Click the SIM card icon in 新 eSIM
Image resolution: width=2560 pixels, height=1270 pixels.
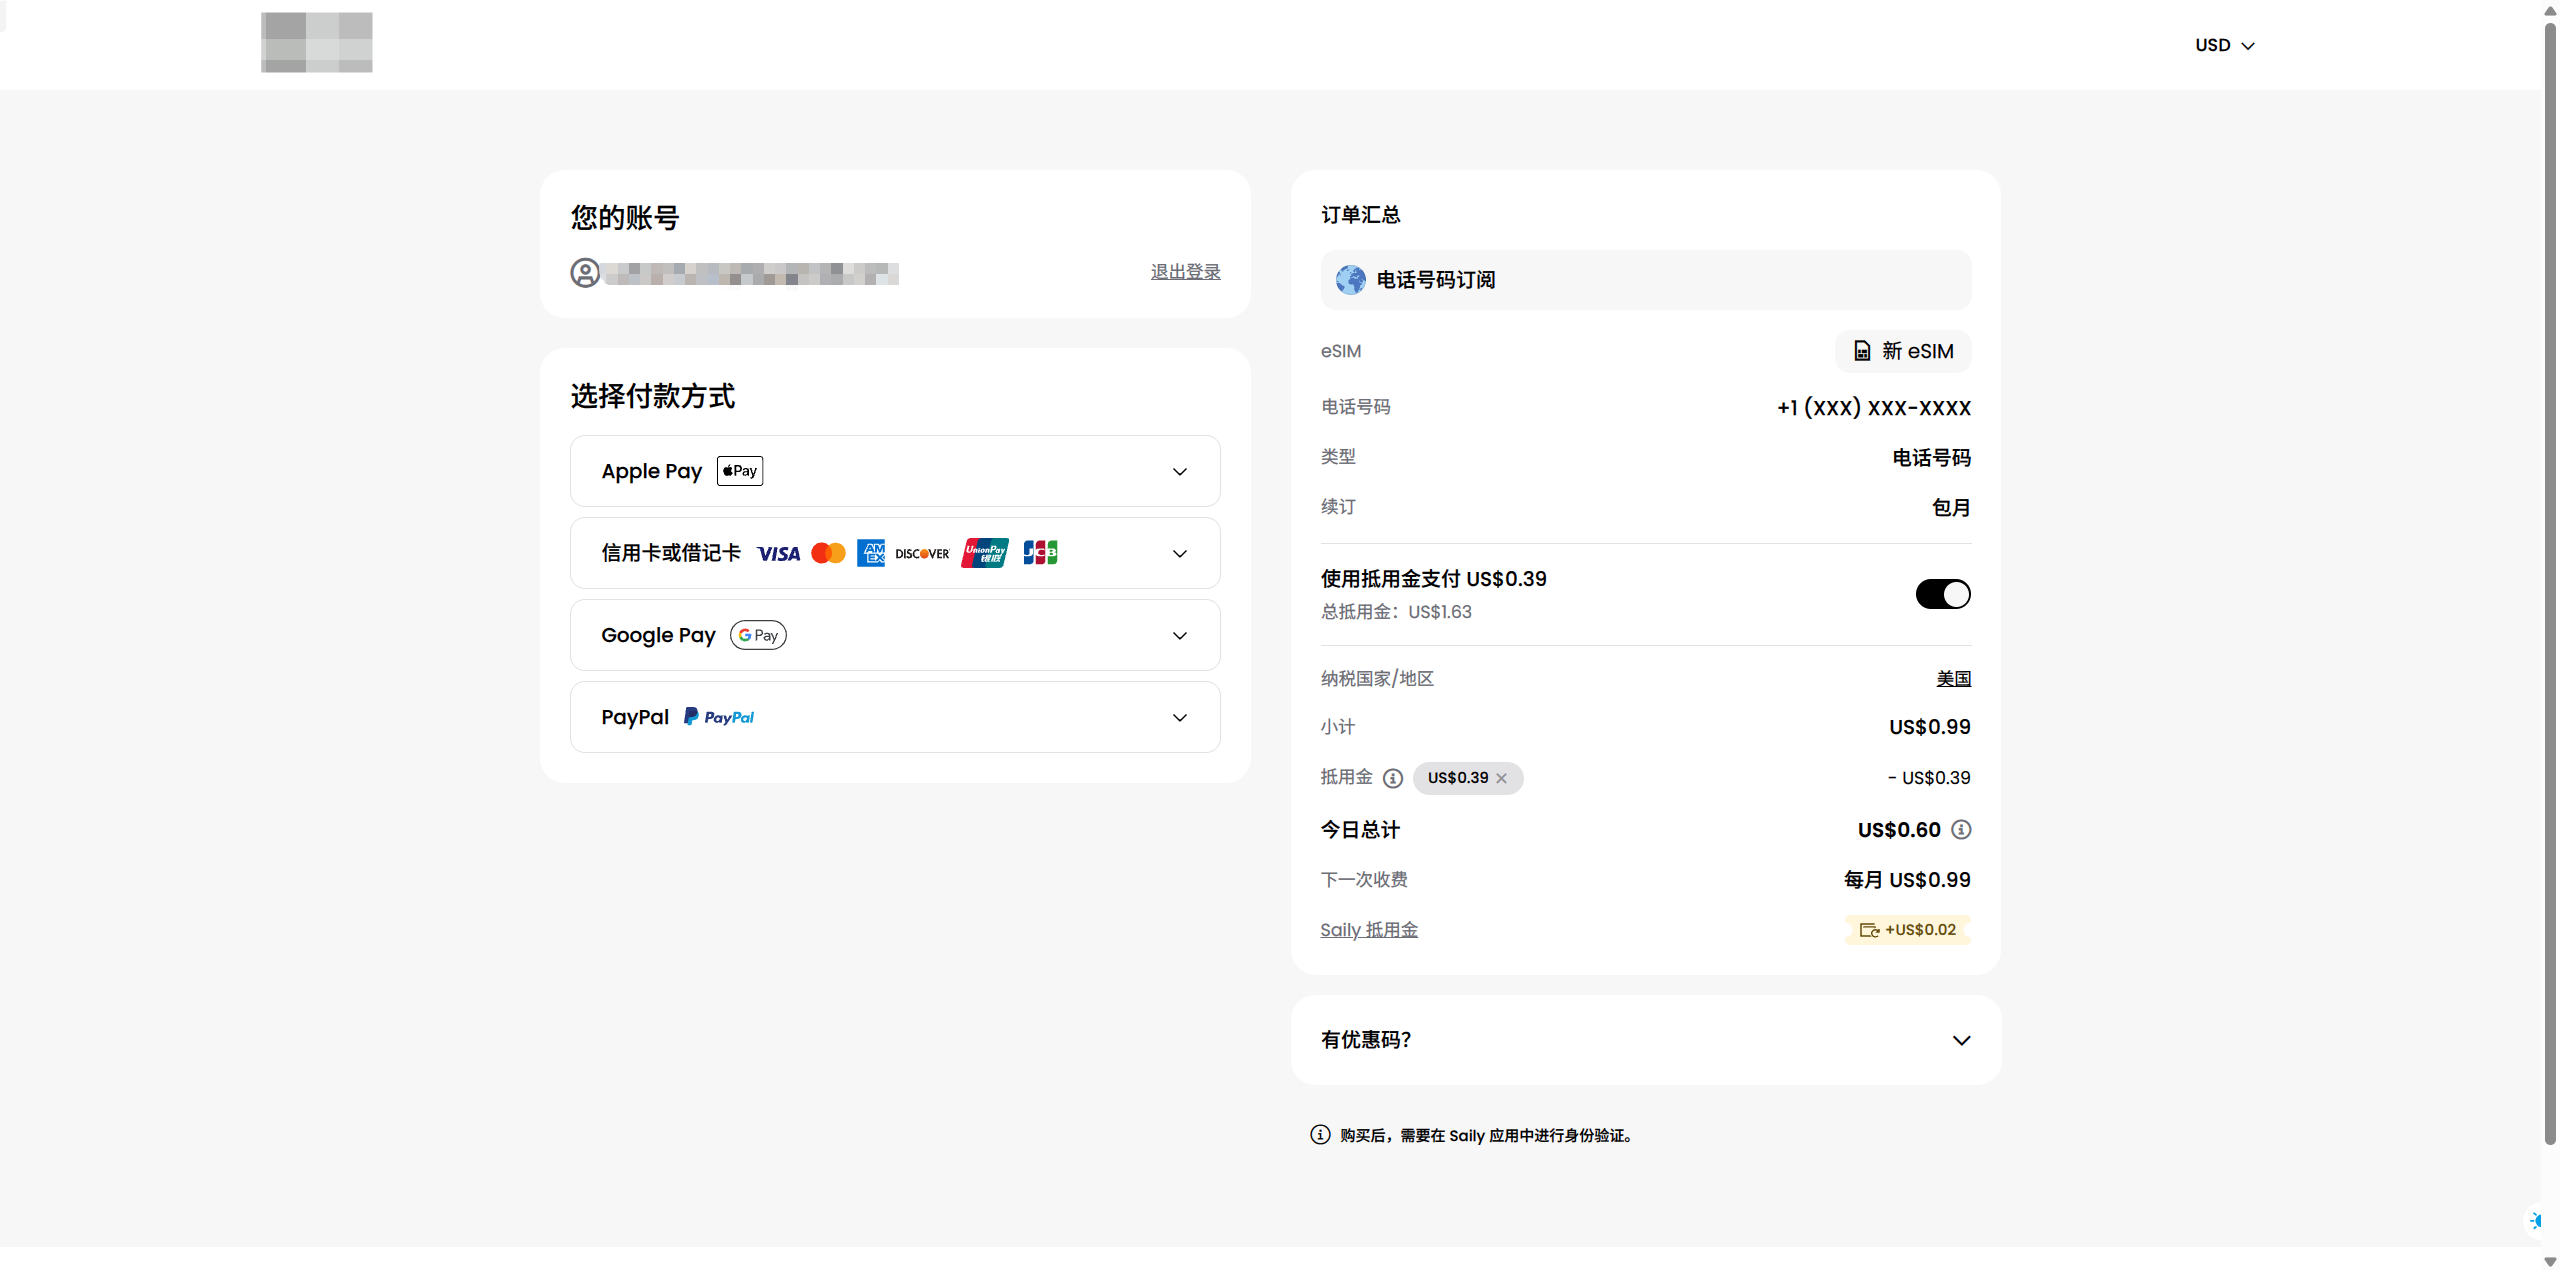coord(1862,351)
